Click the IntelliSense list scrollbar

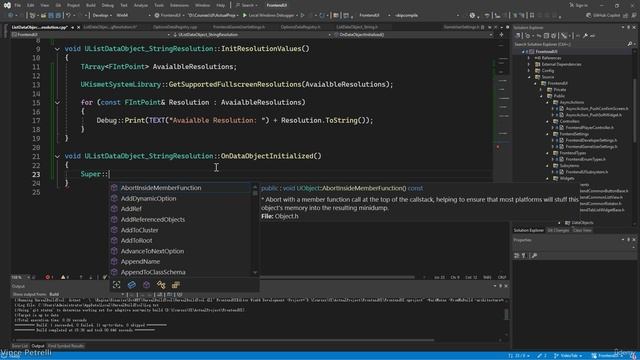255,230
